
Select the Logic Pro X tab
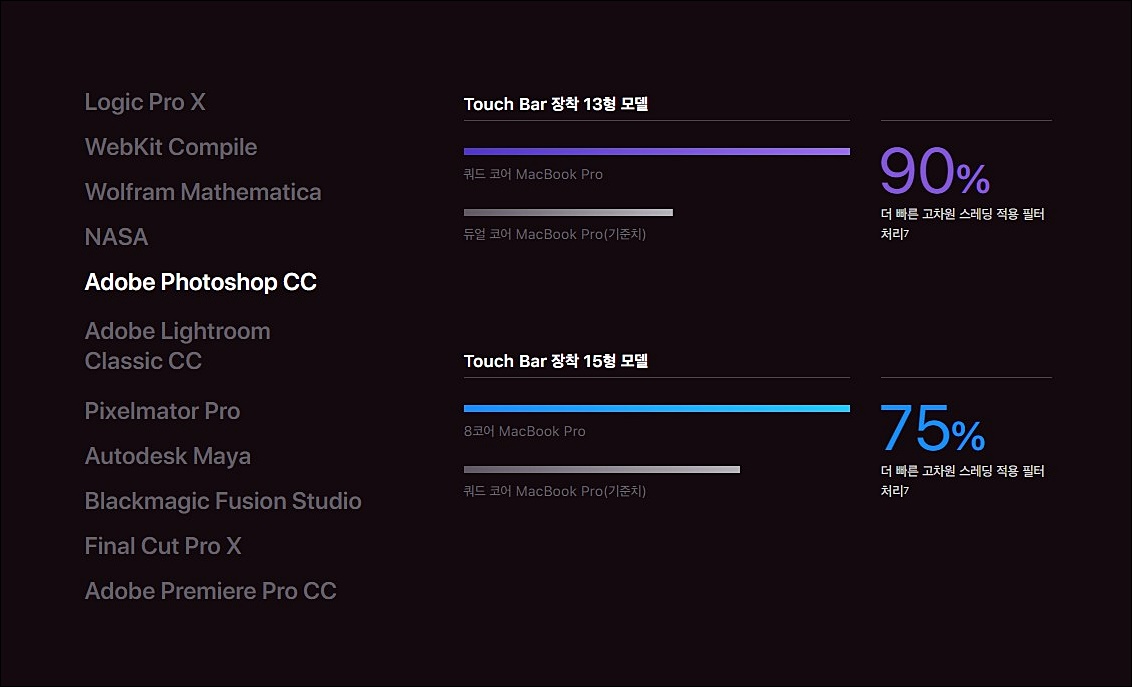point(145,102)
